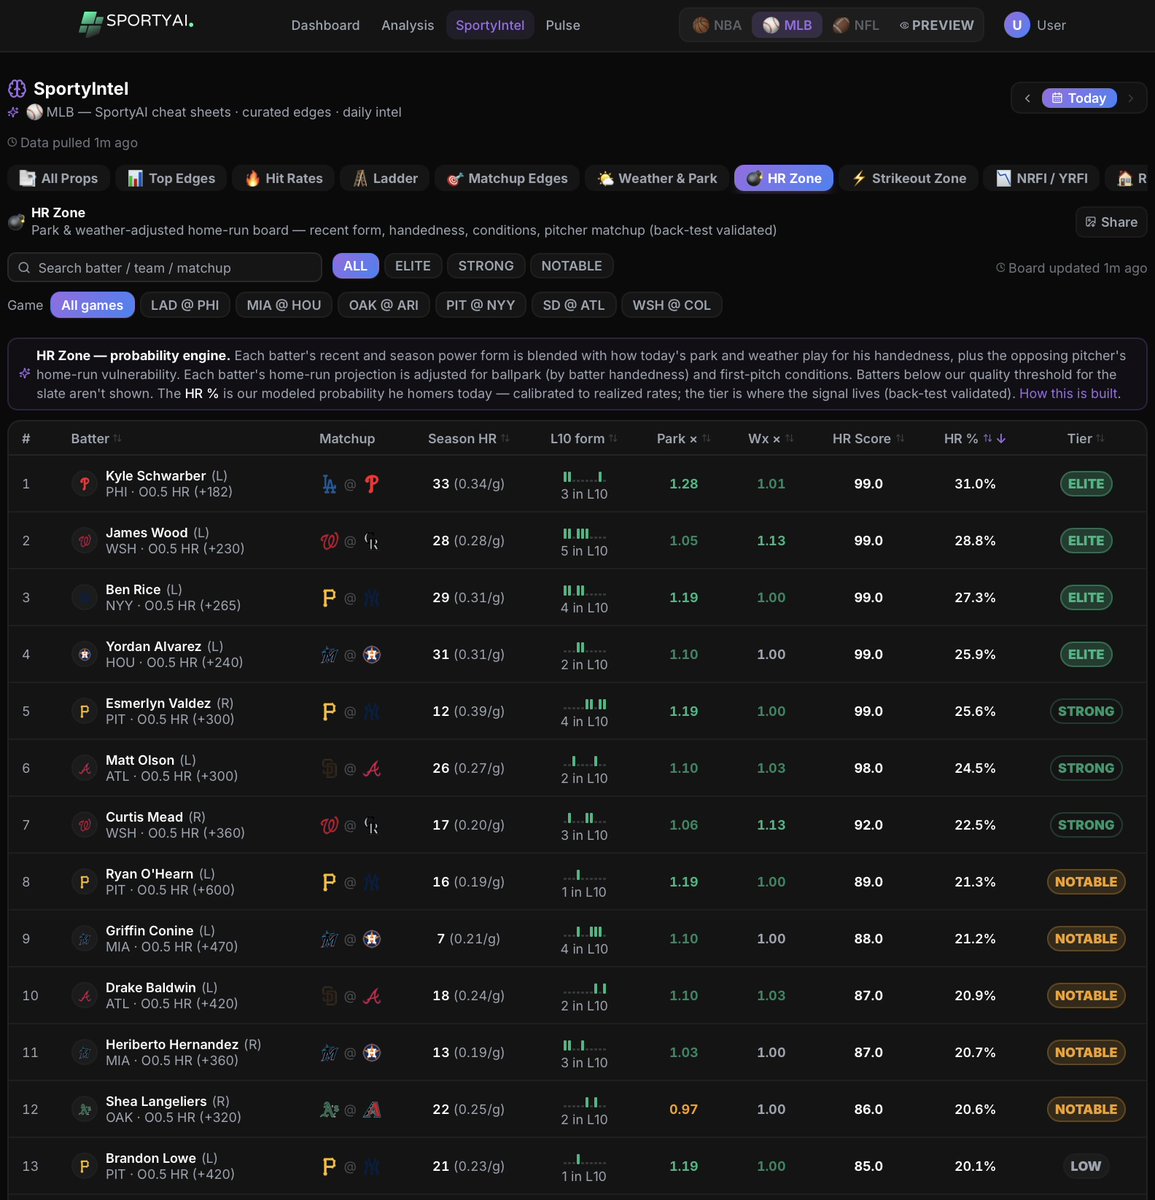The height and width of the screenshot is (1200, 1155).
Task: Filter to PIT @ NYY game
Action: click(481, 305)
